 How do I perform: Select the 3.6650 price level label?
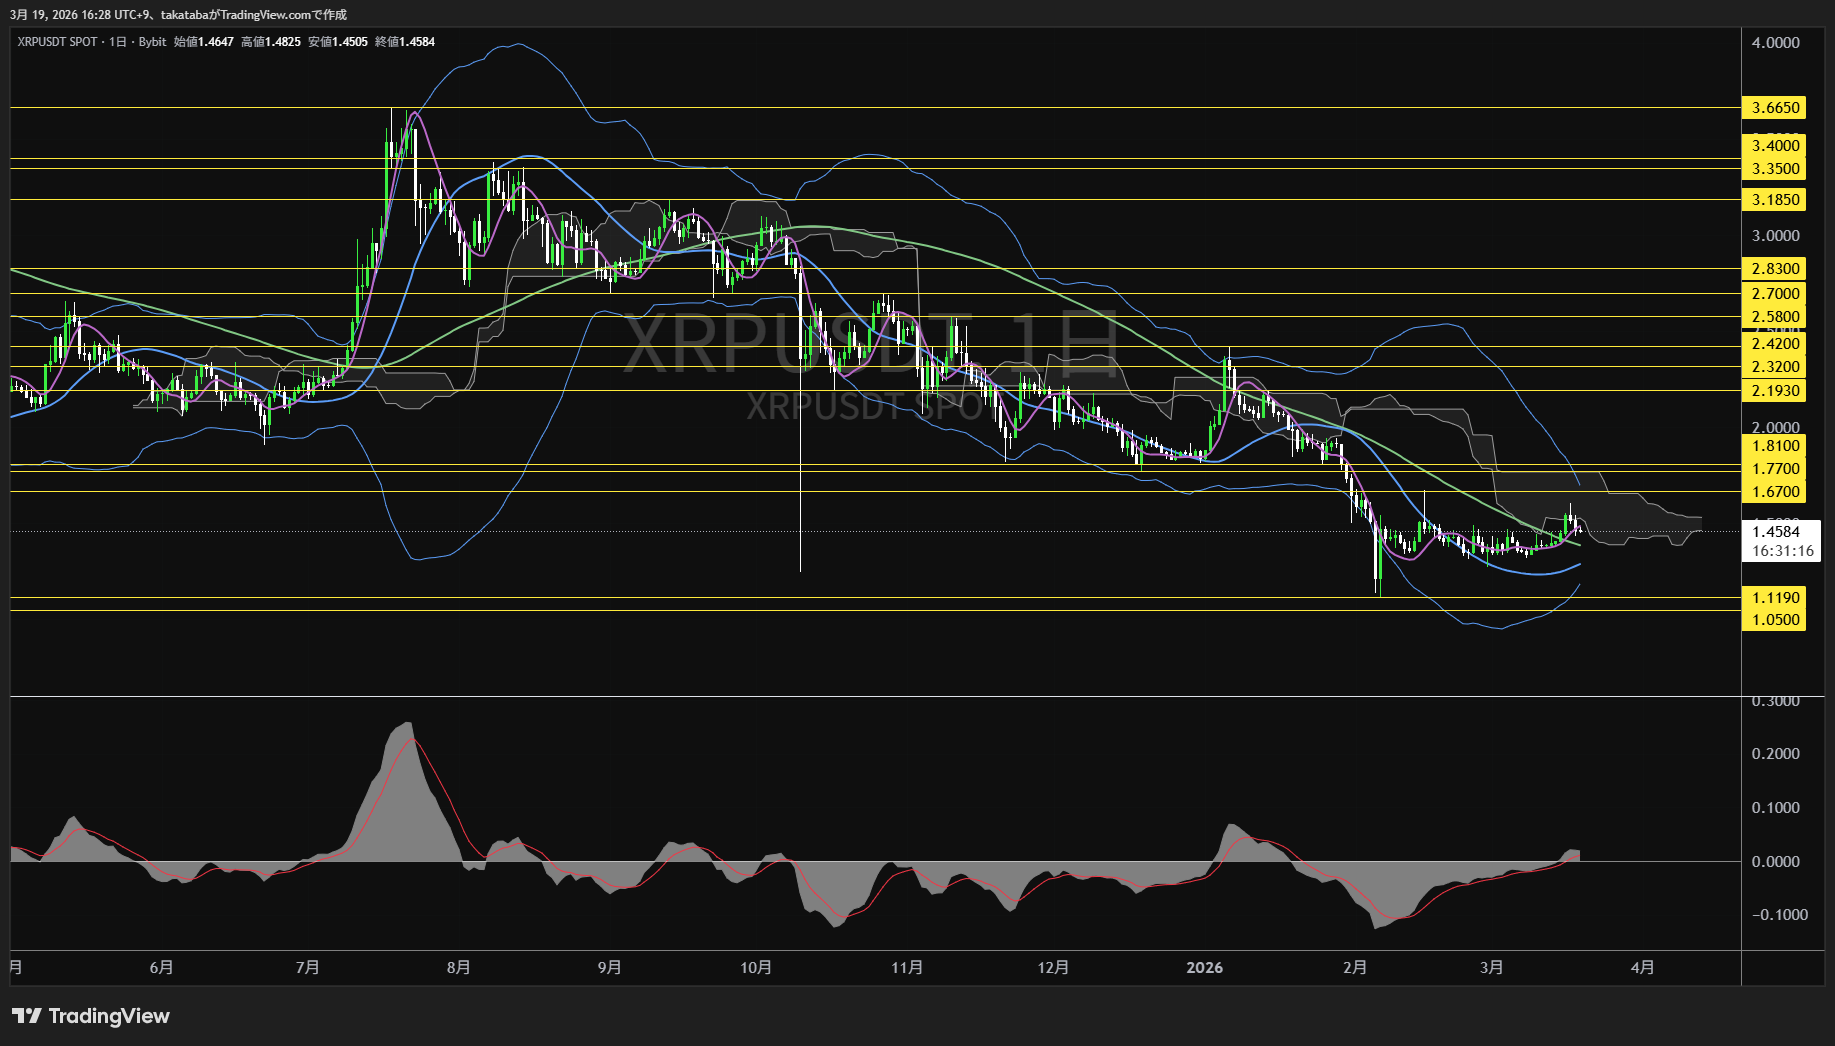1775,108
